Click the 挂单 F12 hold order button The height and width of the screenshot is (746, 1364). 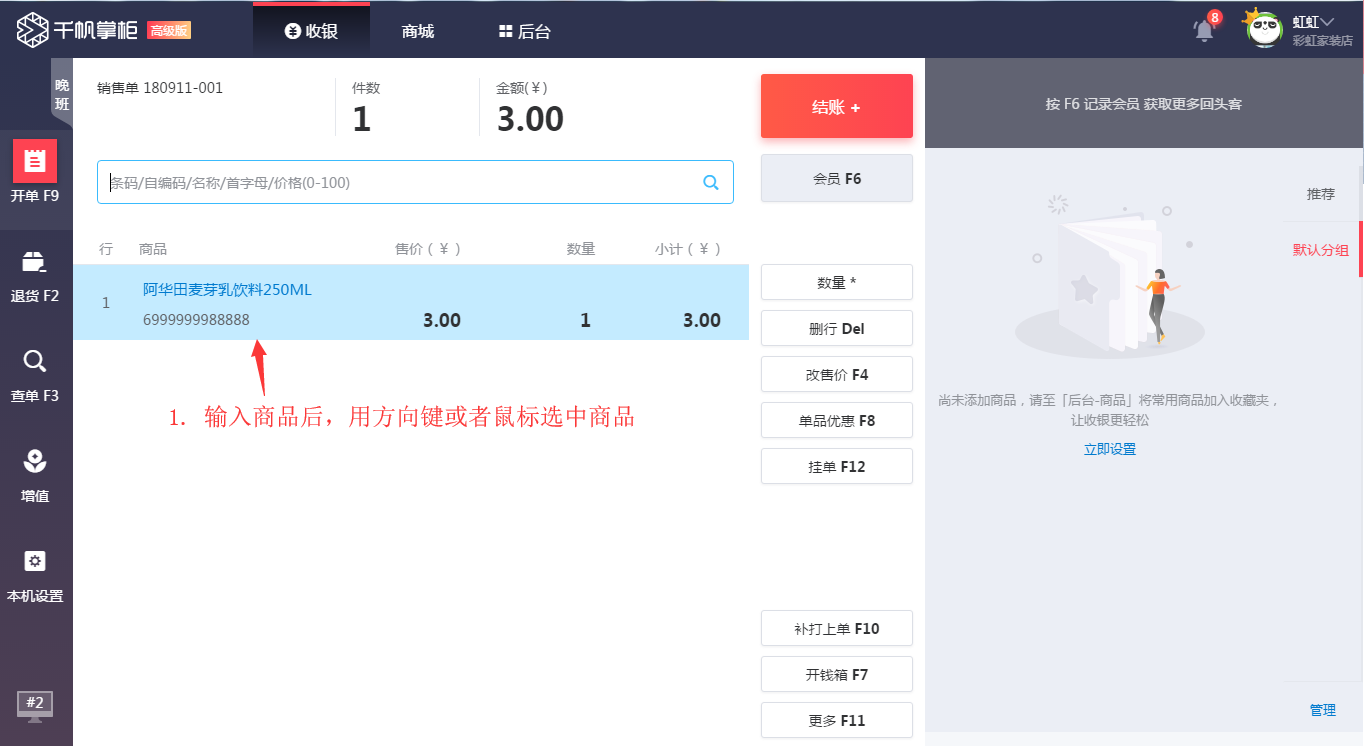point(836,466)
